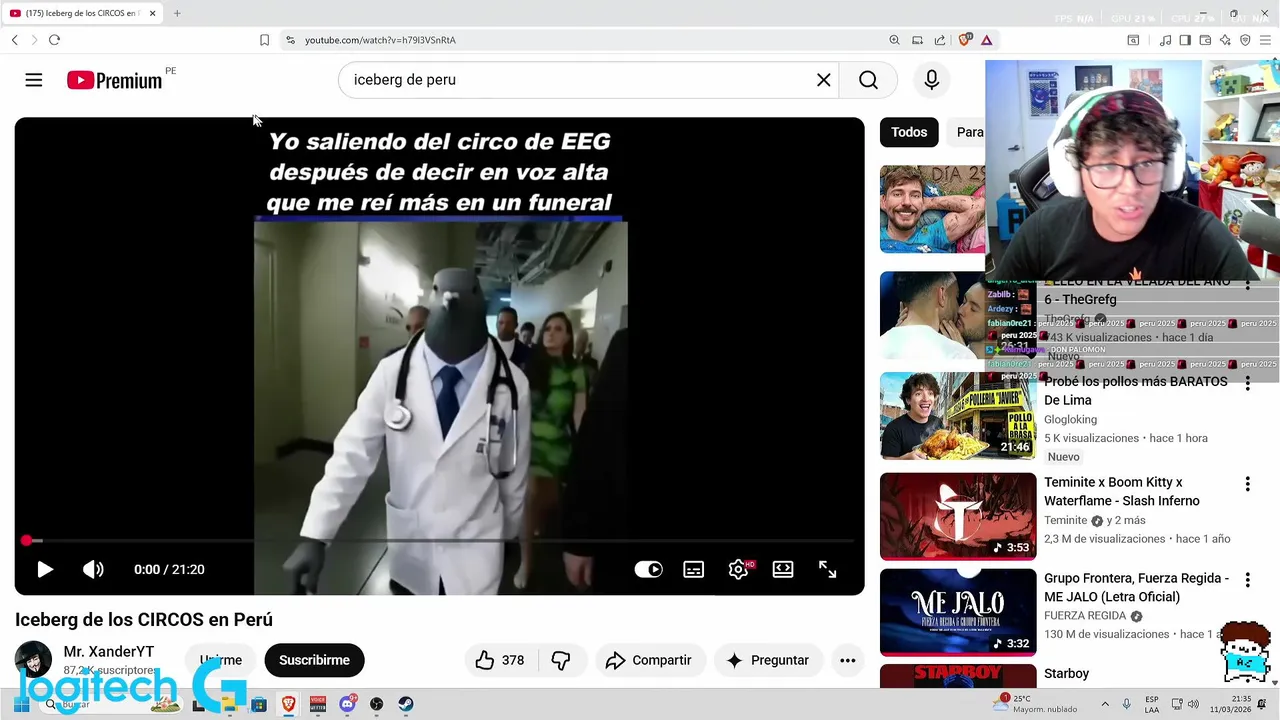The image size is (1280, 720).
Task: Open the Slash Inferno video thumbnail
Action: pos(958,516)
